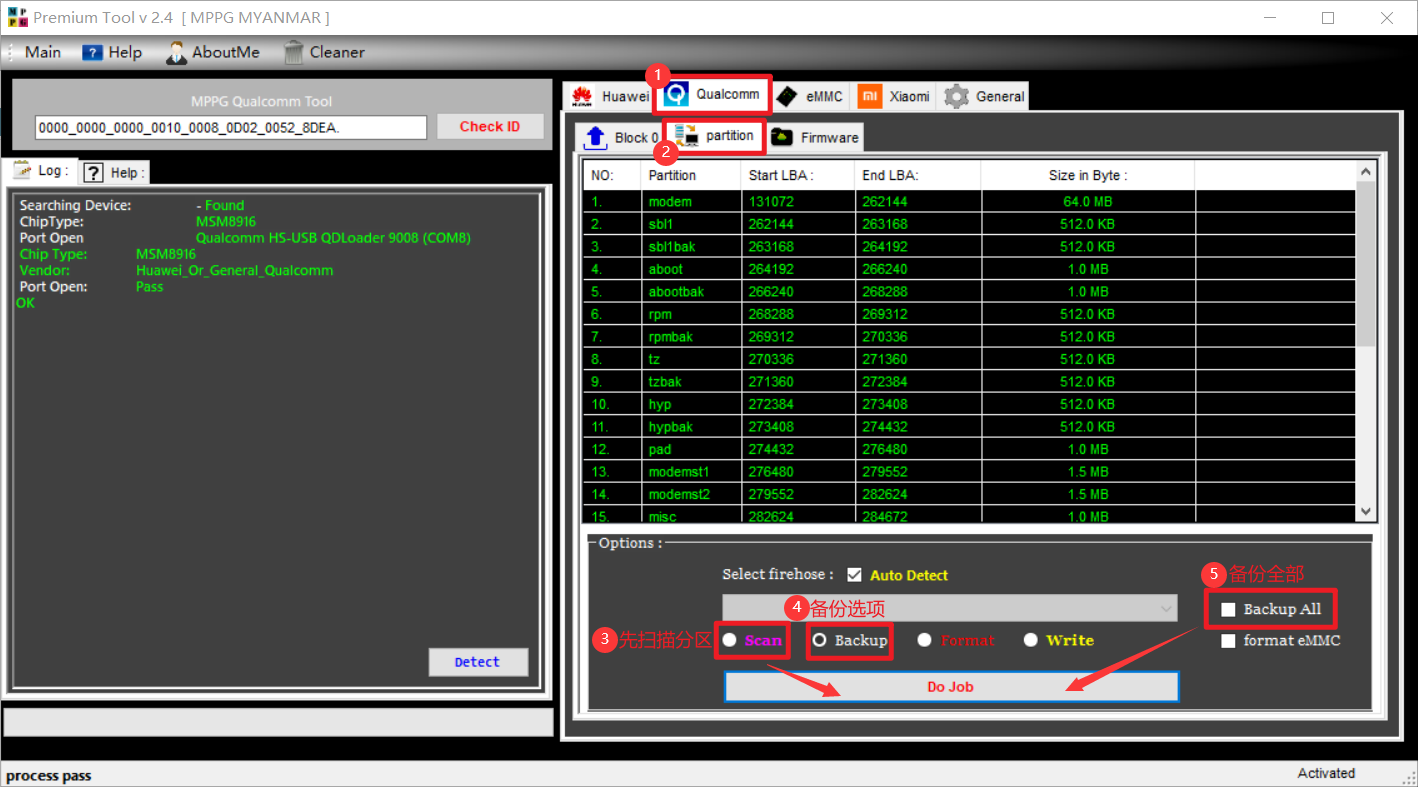This screenshot has width=1418, height=787.
Task: Focus the device ID text field
Action: 231,127
